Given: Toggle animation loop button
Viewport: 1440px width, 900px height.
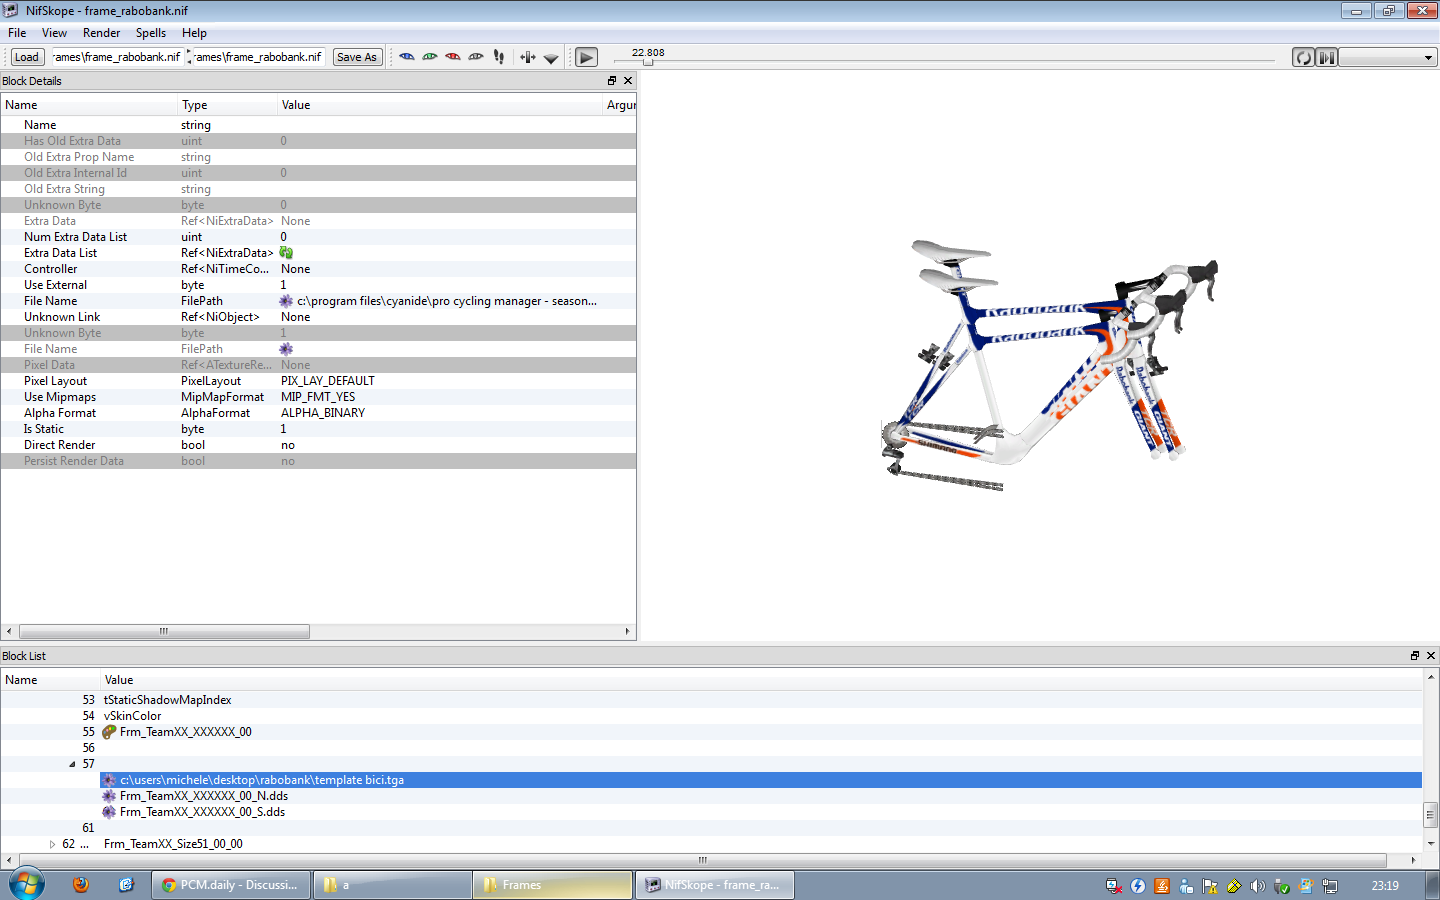Looking at the screenshot, I should tap(1303, 58).
